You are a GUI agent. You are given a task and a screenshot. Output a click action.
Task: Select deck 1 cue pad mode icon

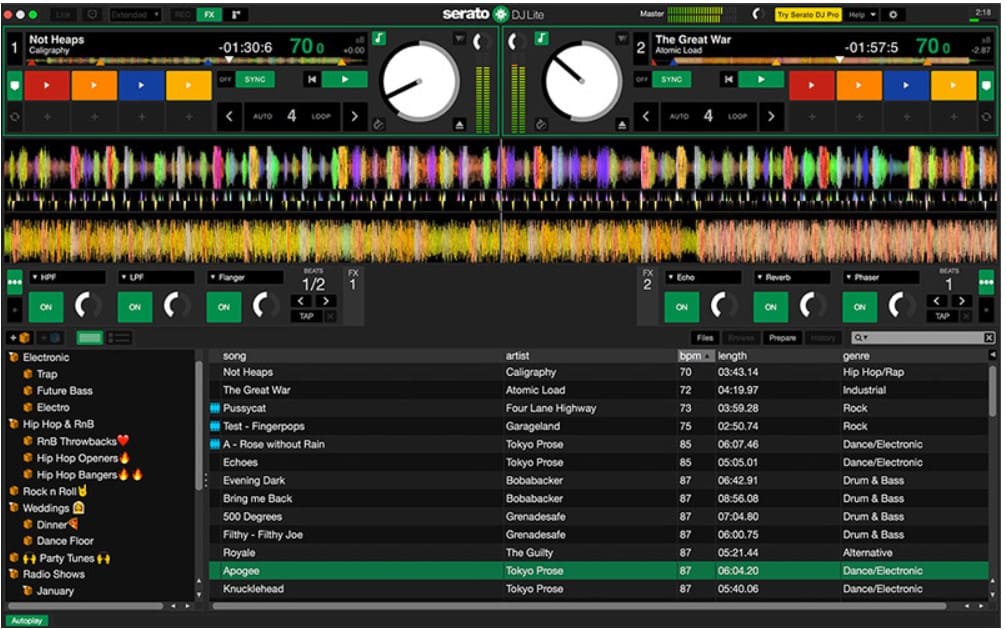tap(15, 85)
